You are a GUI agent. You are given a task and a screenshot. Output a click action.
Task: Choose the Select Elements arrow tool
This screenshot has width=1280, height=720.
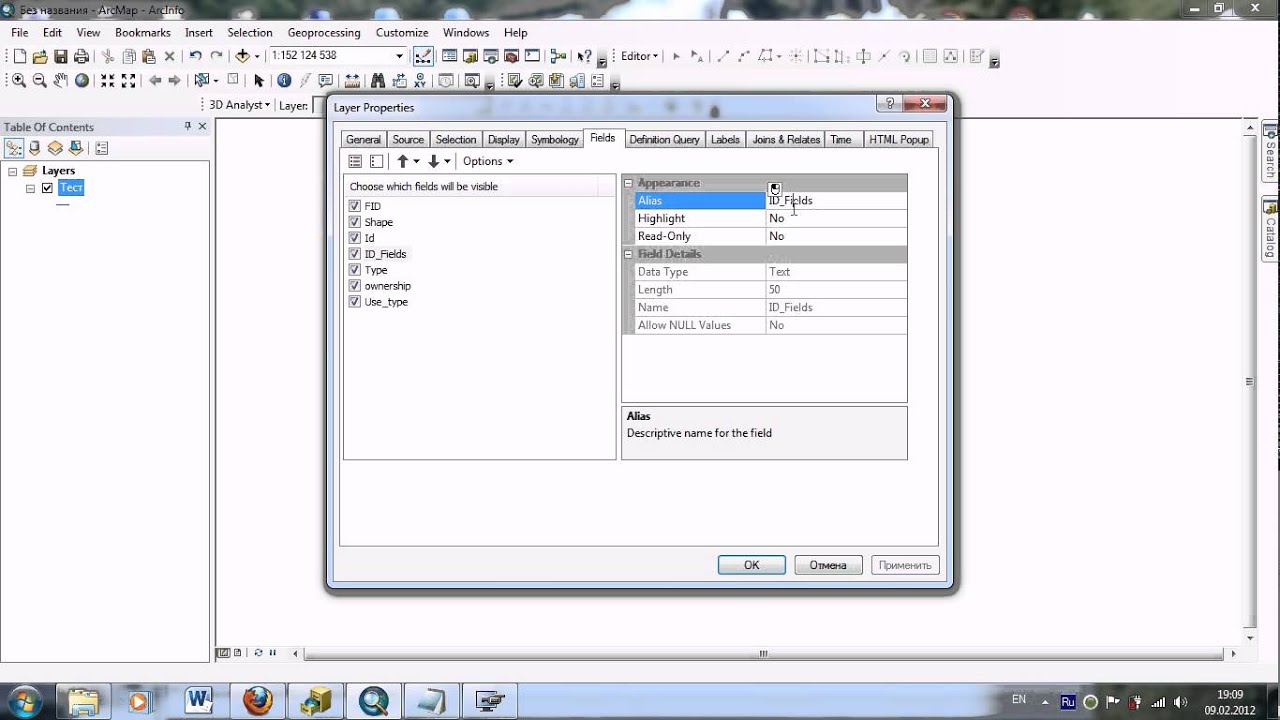click(x=259, y=80)
